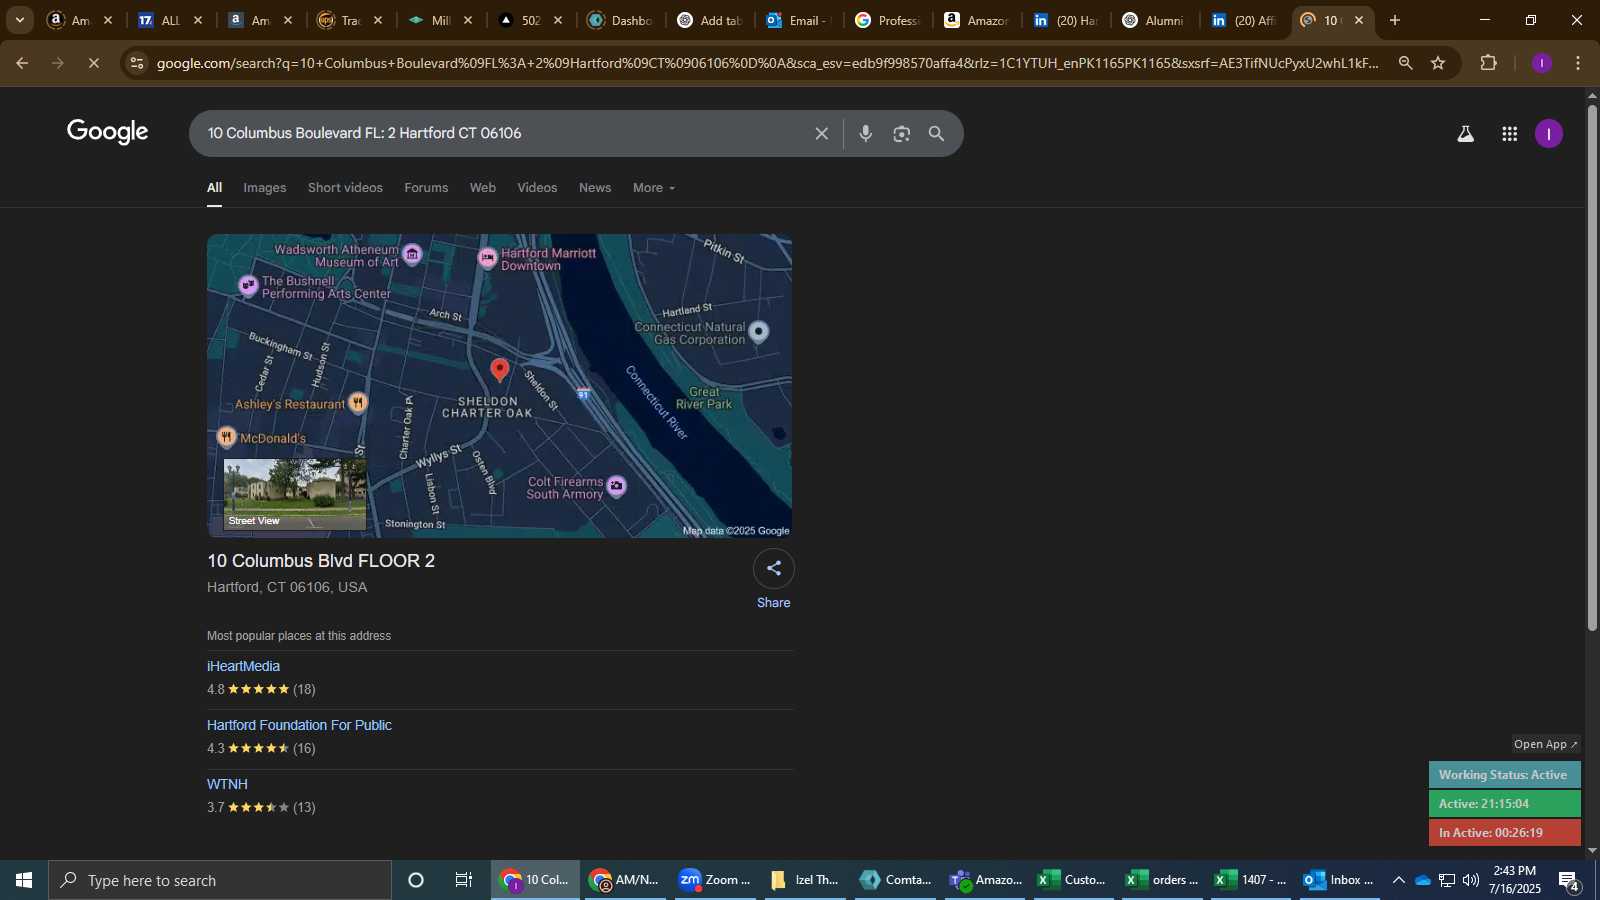
Task: Open Chrome three-dot menu
Action: pos(1578,63)
